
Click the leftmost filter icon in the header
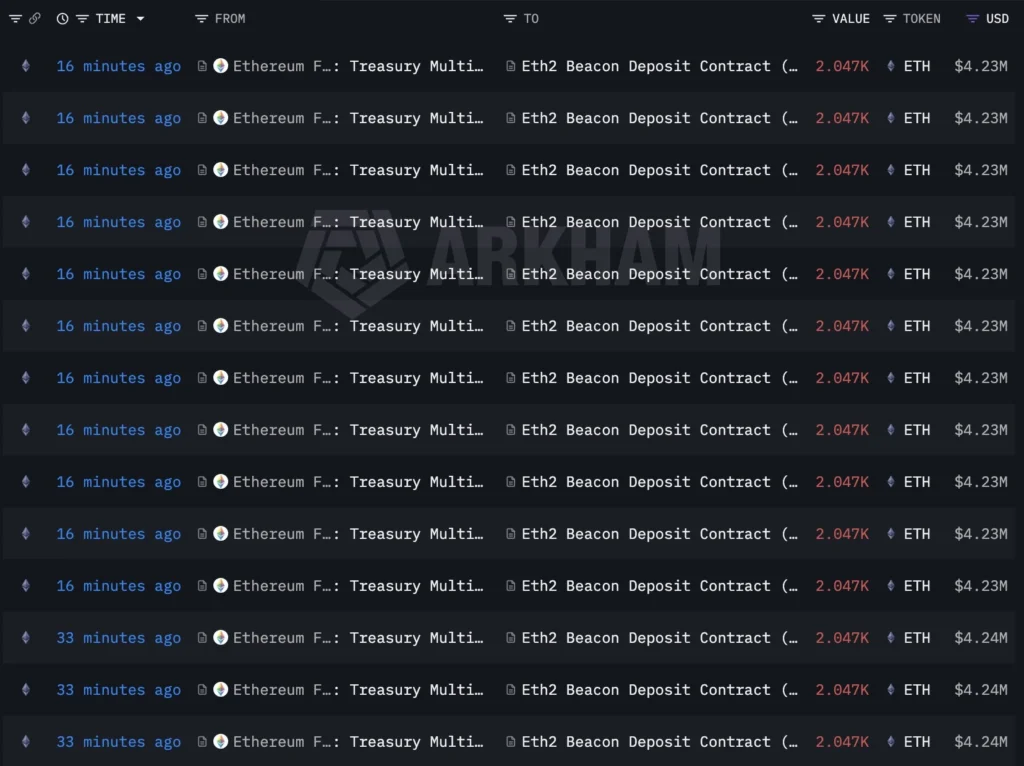[14, 17]
